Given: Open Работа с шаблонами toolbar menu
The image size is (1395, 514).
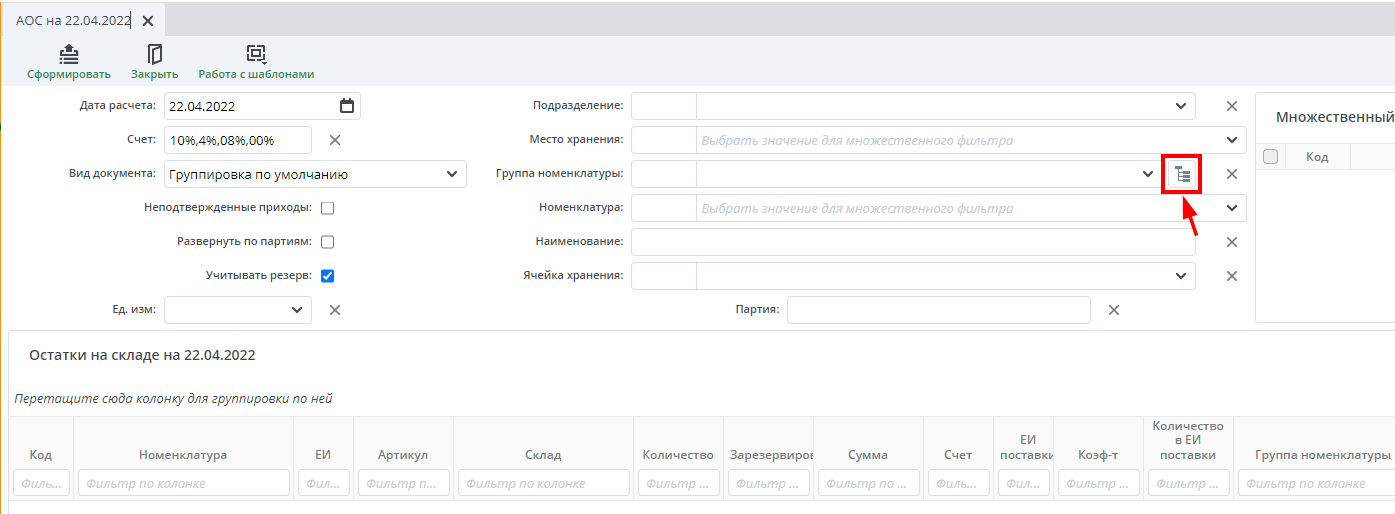Looking at the screenshot, I should click(256, 55).
